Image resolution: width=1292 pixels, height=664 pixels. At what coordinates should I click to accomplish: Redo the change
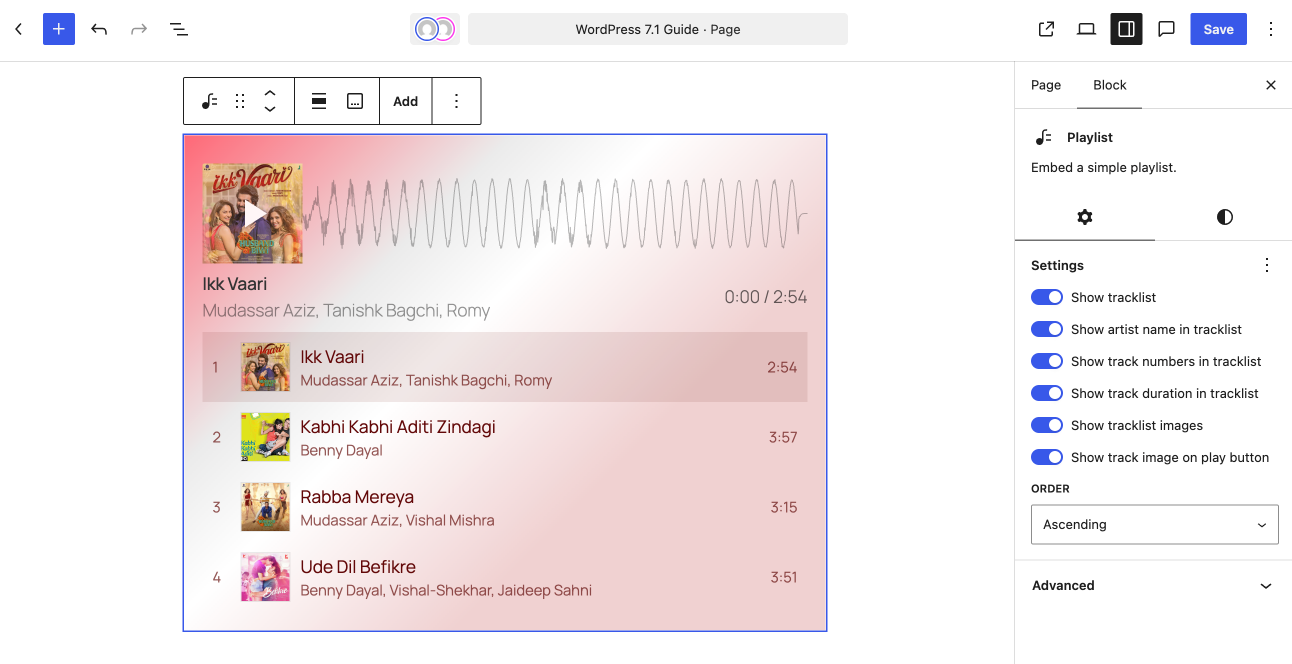pos(139,29)
